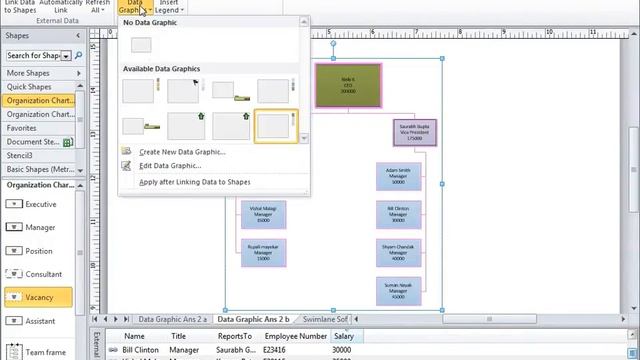This screenshot has height=360, width=640.
Task: Click Employee Number column header
Action: pos(296,336)
